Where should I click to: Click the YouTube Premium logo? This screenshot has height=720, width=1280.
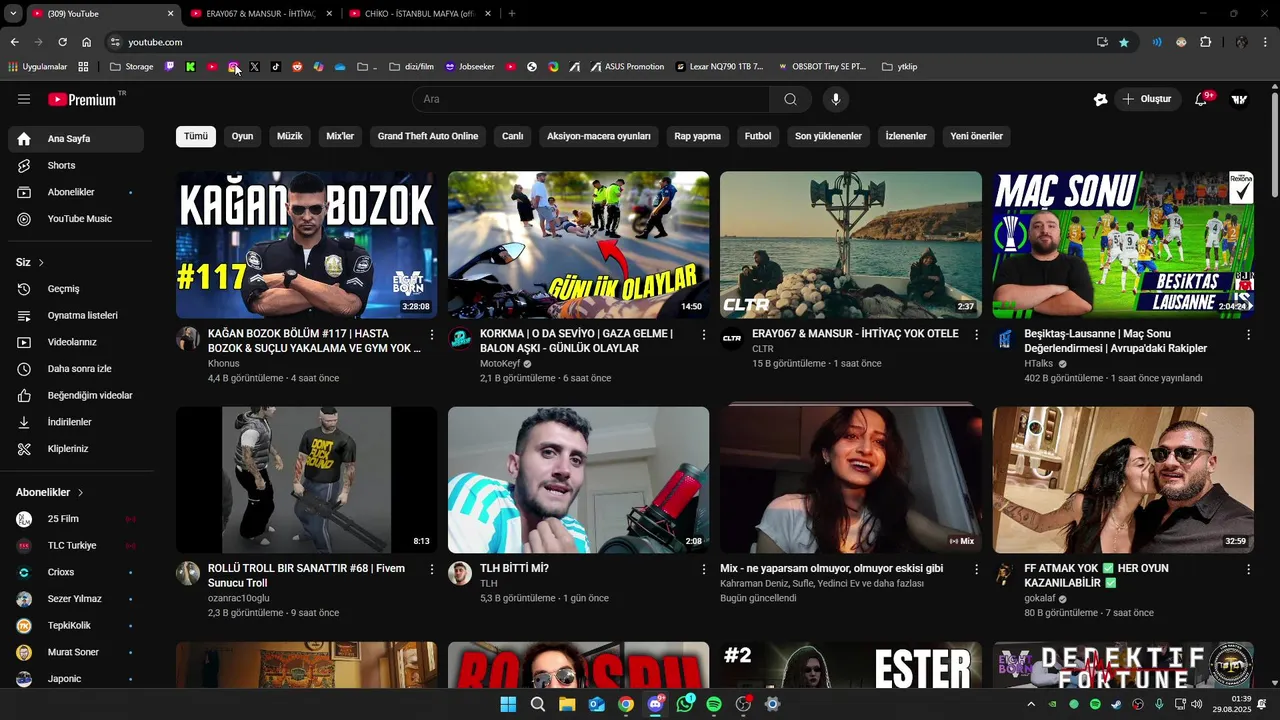click(82, 99)
